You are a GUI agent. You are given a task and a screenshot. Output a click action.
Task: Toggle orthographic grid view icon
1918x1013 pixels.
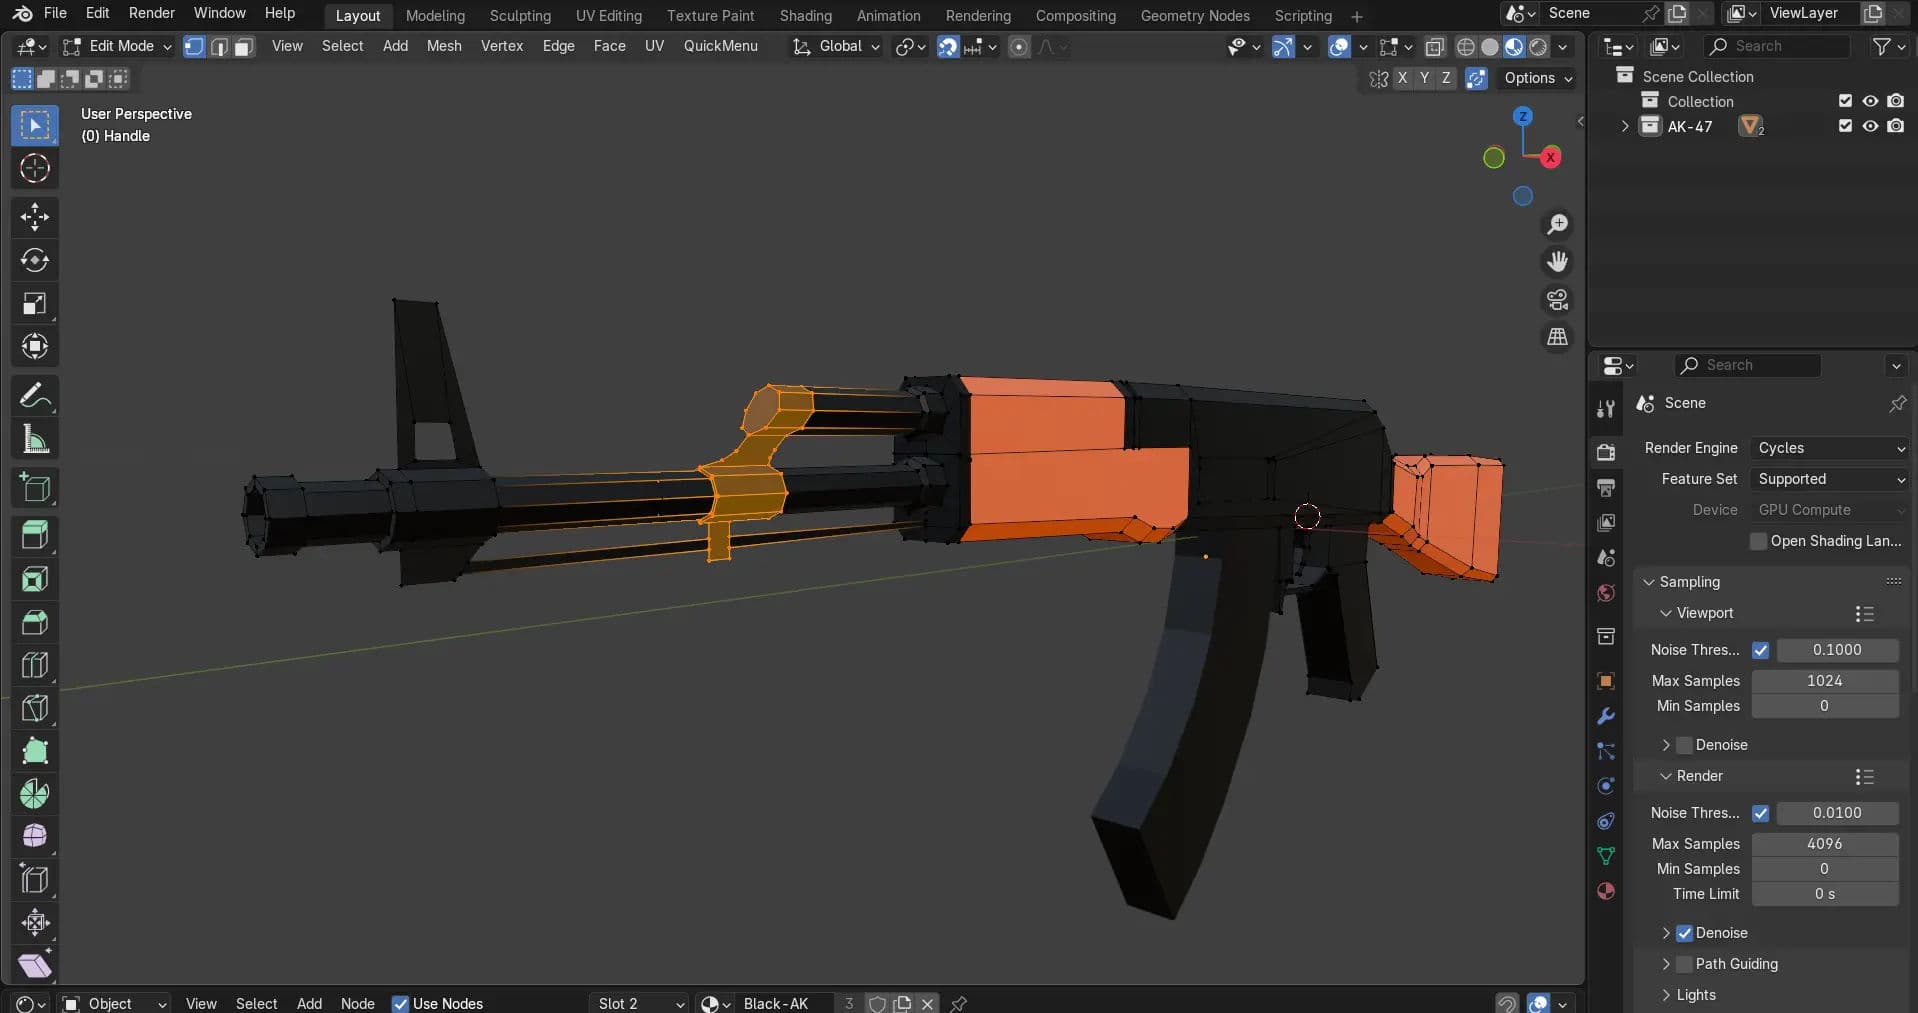point(1557,338)
